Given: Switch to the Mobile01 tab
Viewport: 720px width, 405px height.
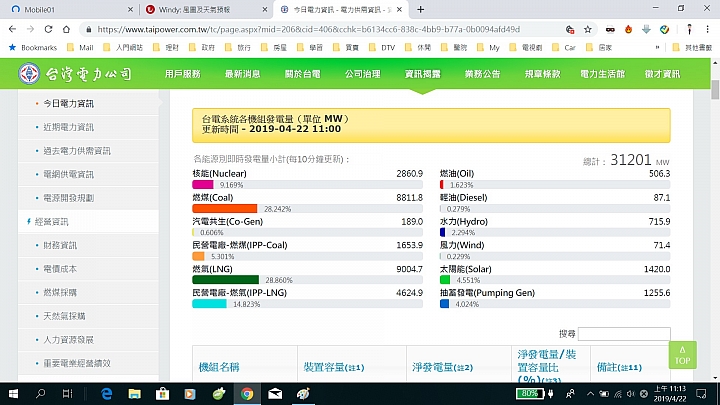Looking at the screenshot, I should coord(67,9).
